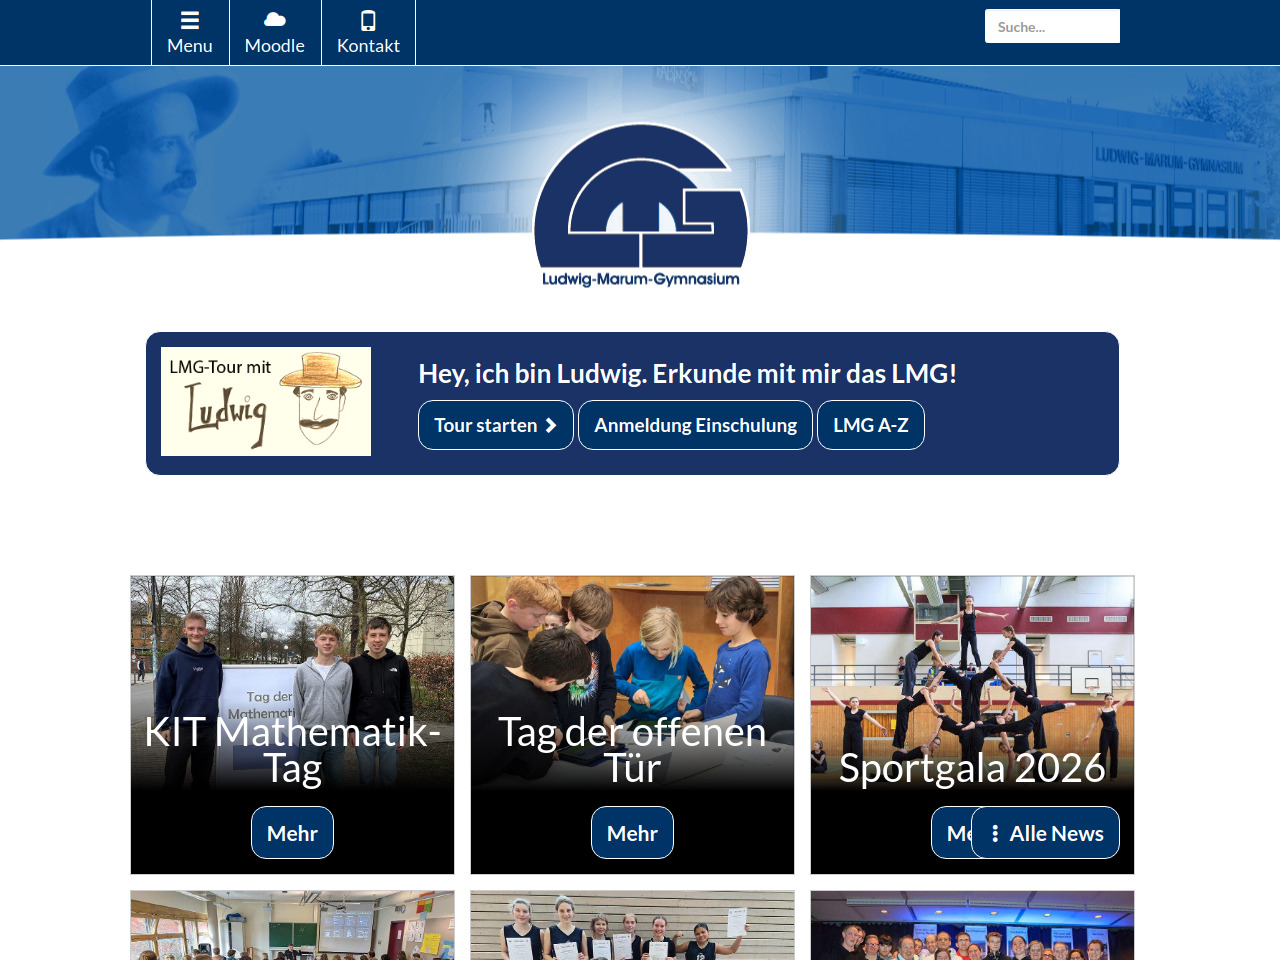This screenshot has width=1280, height=960.
Task: Open the KIT Mathematik-Tag news photo
Action: [x=292, y=640]
